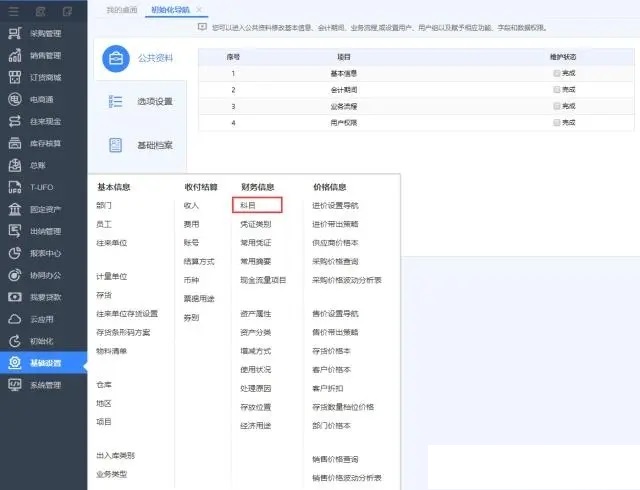Open 往来现金 icon in sidebar
640x490 pixels.
15,121
